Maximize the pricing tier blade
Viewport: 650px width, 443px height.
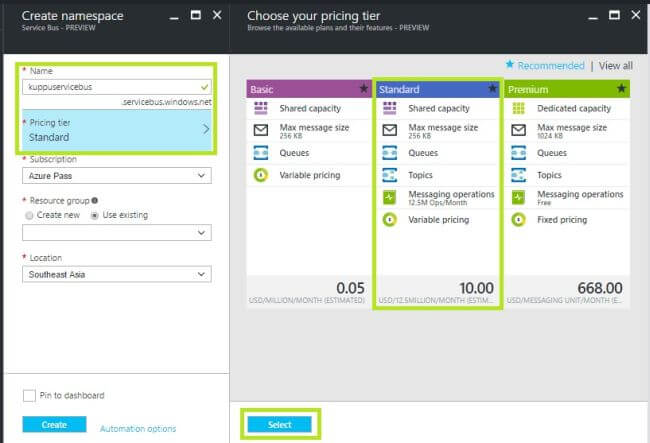(614, 15)
